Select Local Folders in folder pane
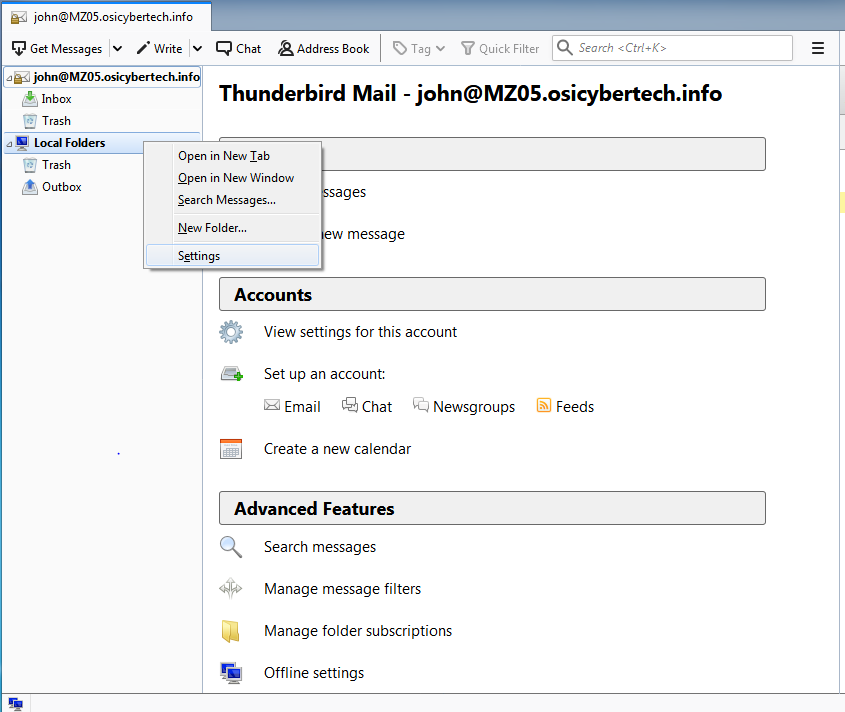 (x=70, y=143)
